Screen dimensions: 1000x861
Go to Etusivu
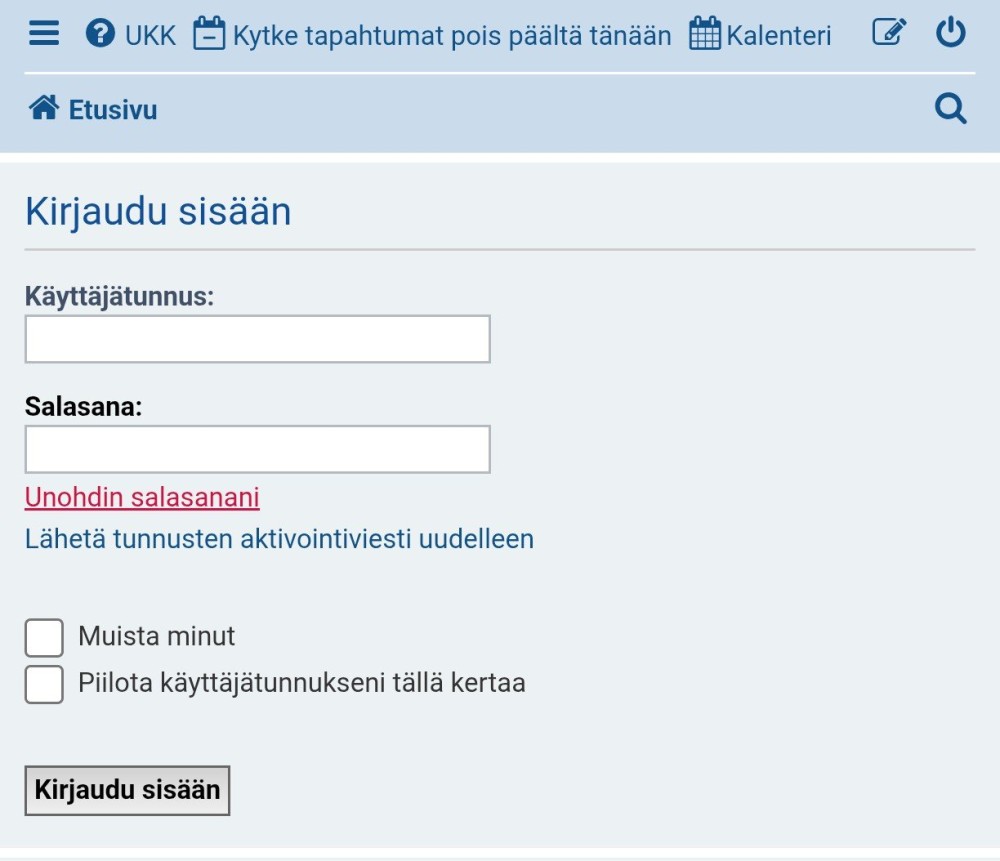[112, 109]
